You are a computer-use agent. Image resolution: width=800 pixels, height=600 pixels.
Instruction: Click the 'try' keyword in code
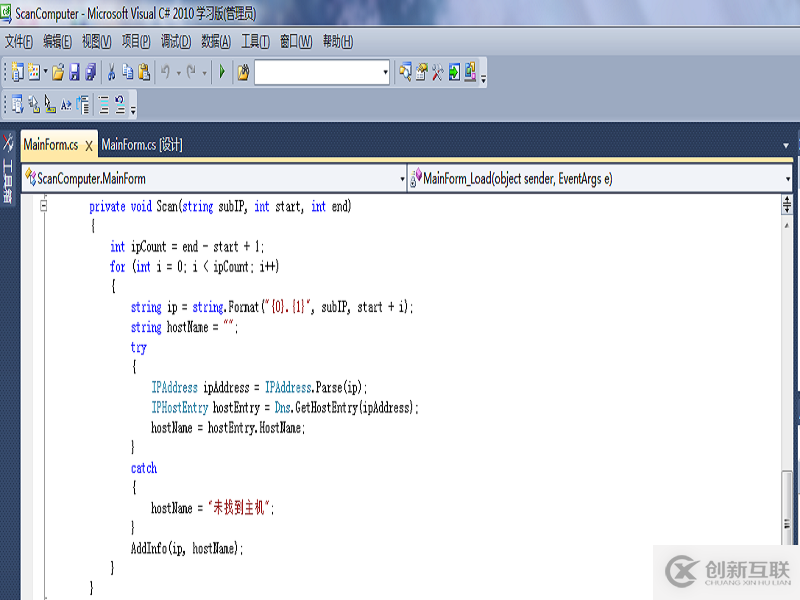138,348
